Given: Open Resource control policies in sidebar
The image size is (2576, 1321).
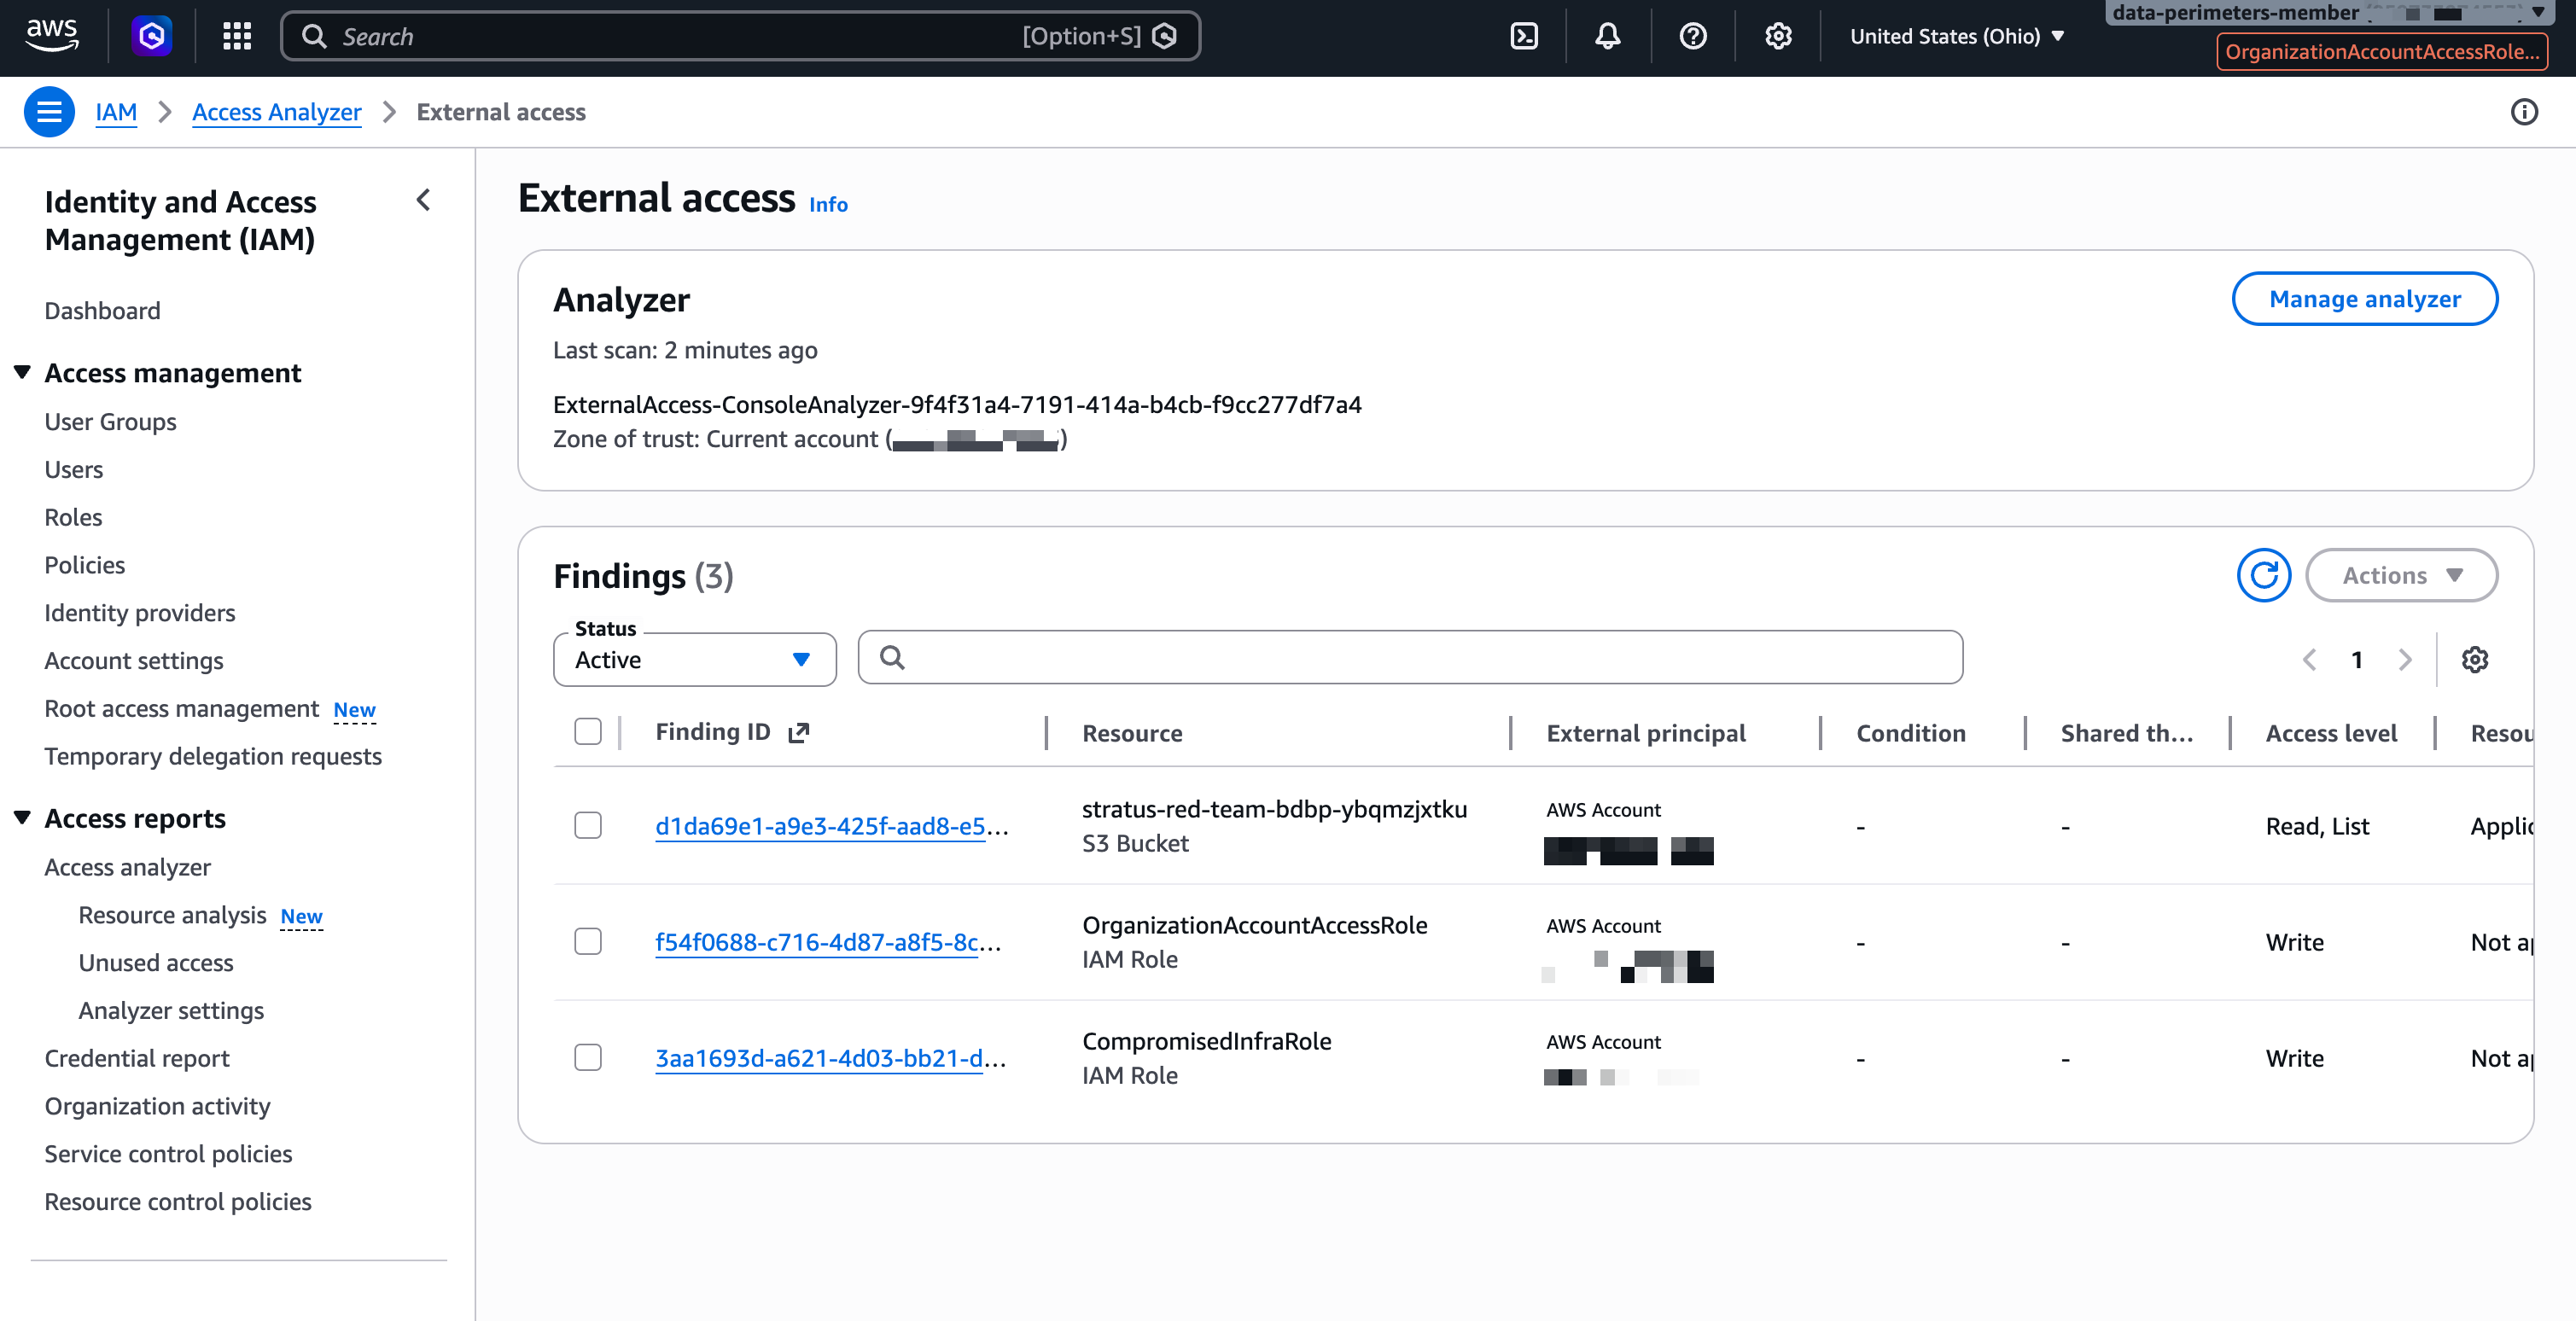Looking at the screenshot, I should click(x=178, y=1202).
